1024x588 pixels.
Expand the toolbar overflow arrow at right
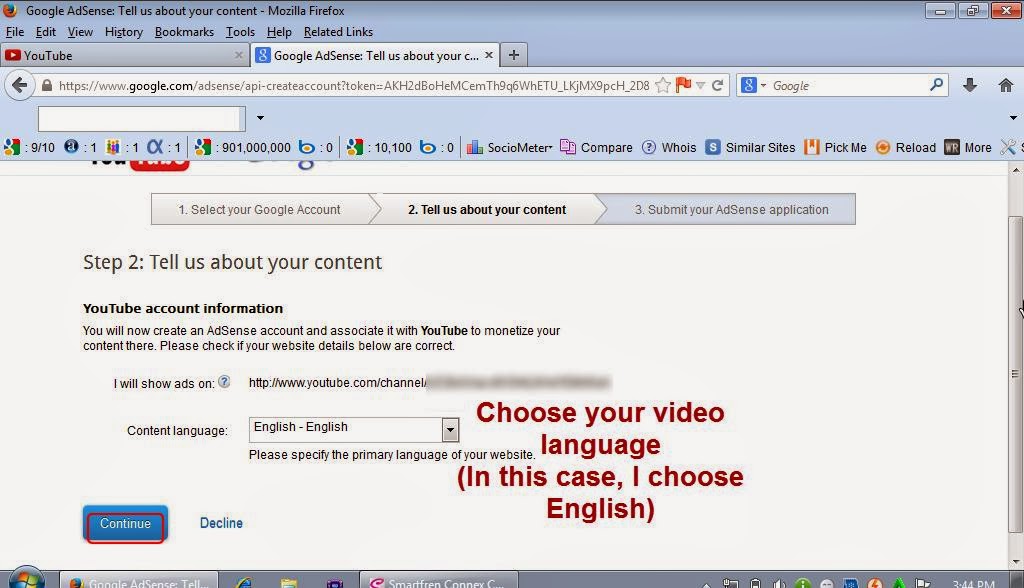[1014, 118]
